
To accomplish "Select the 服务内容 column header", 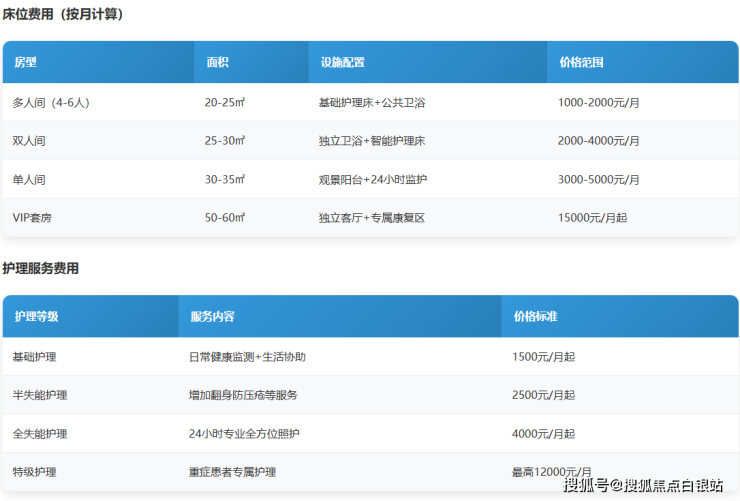I will 212,316.
